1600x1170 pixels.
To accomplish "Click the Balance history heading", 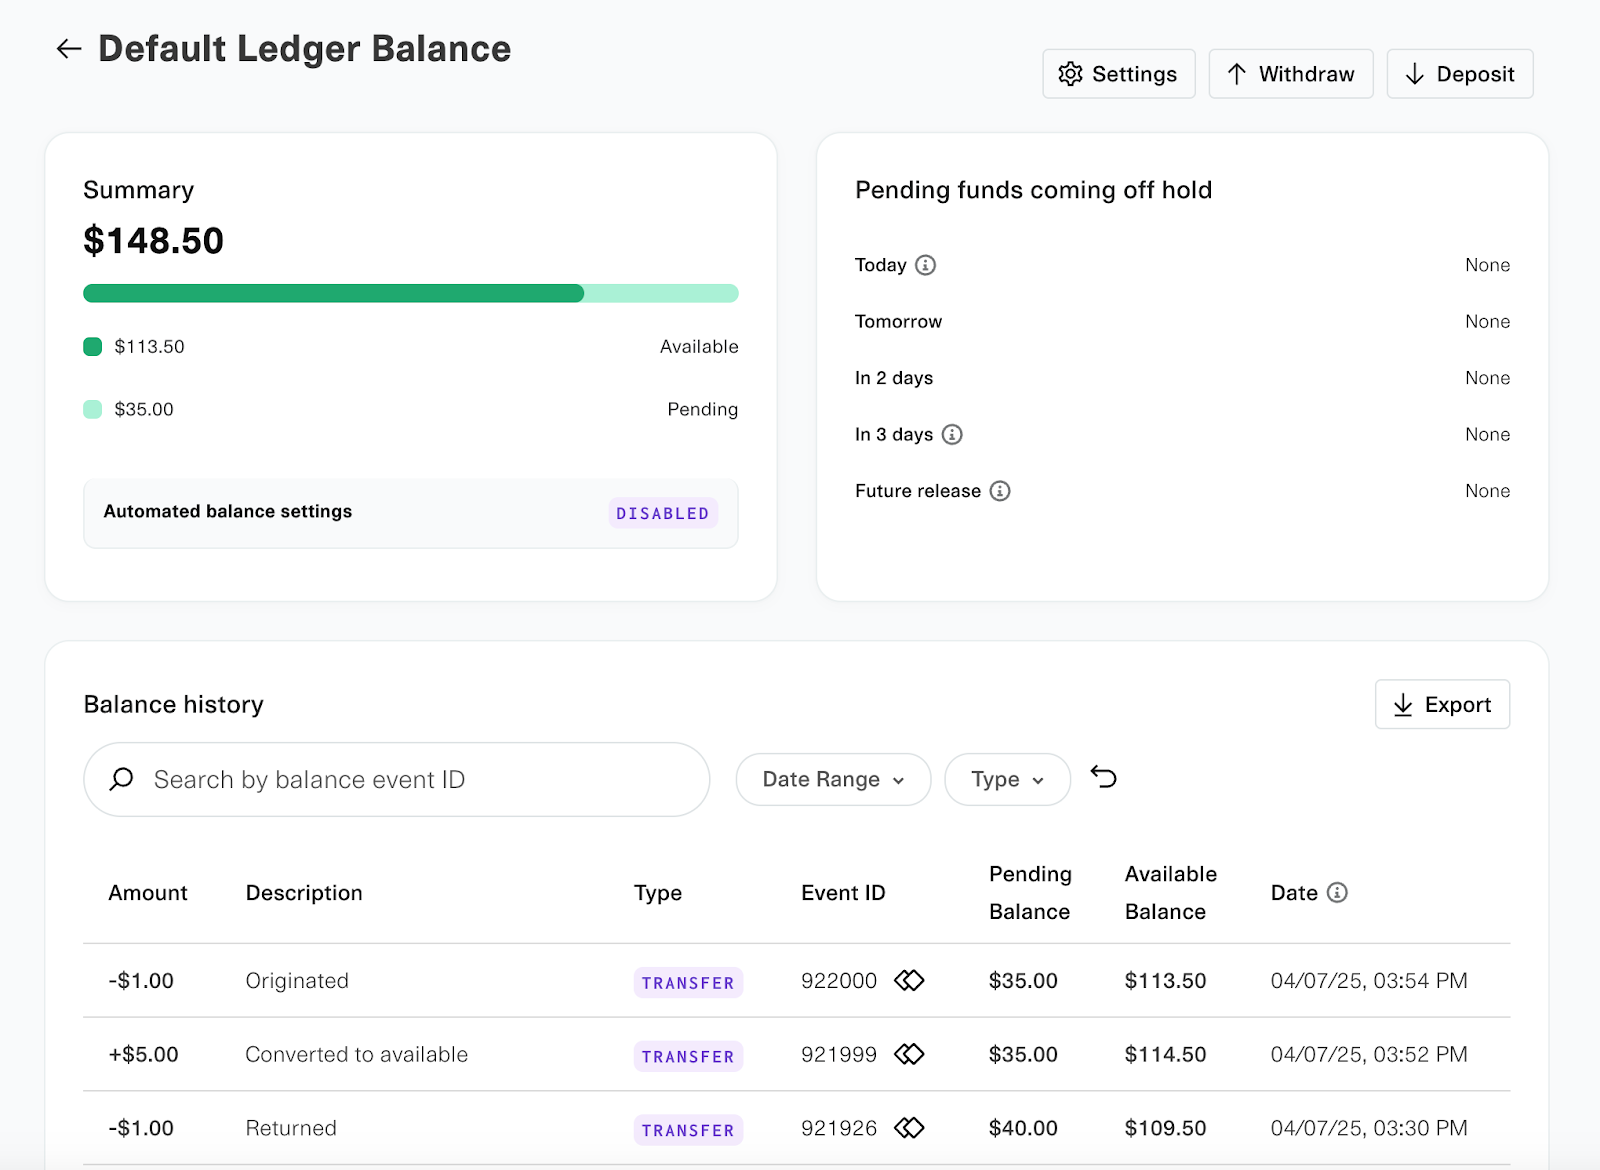I will (x=174, y=704).
